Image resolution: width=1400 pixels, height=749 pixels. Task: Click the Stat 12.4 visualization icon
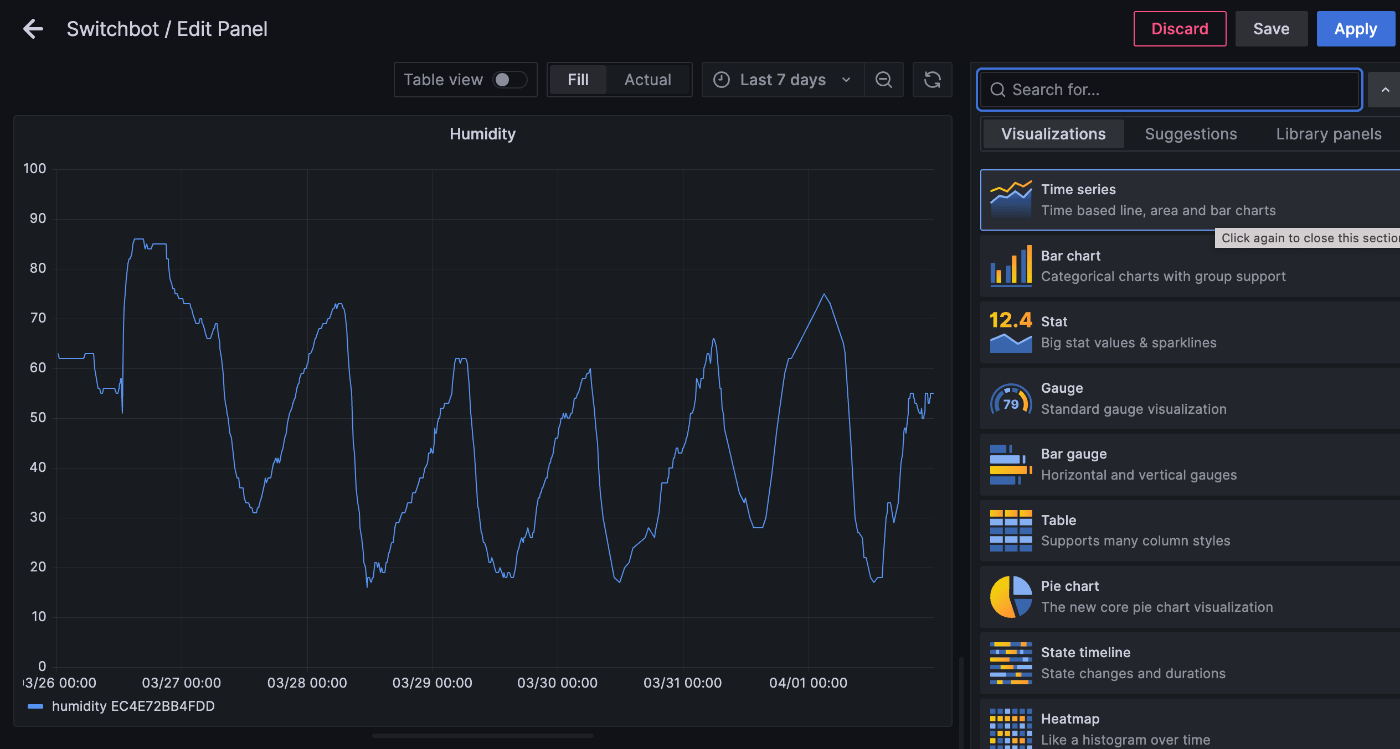coord(1010,332)
